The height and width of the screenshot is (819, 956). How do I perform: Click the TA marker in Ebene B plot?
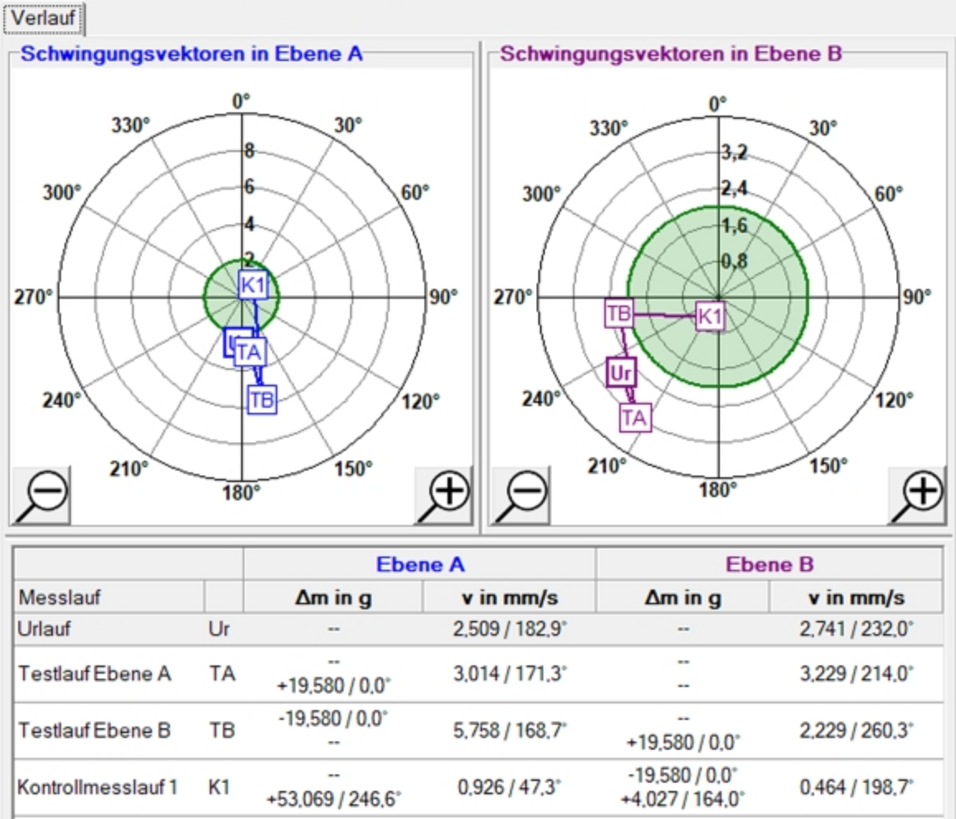(x=634, y=417)
